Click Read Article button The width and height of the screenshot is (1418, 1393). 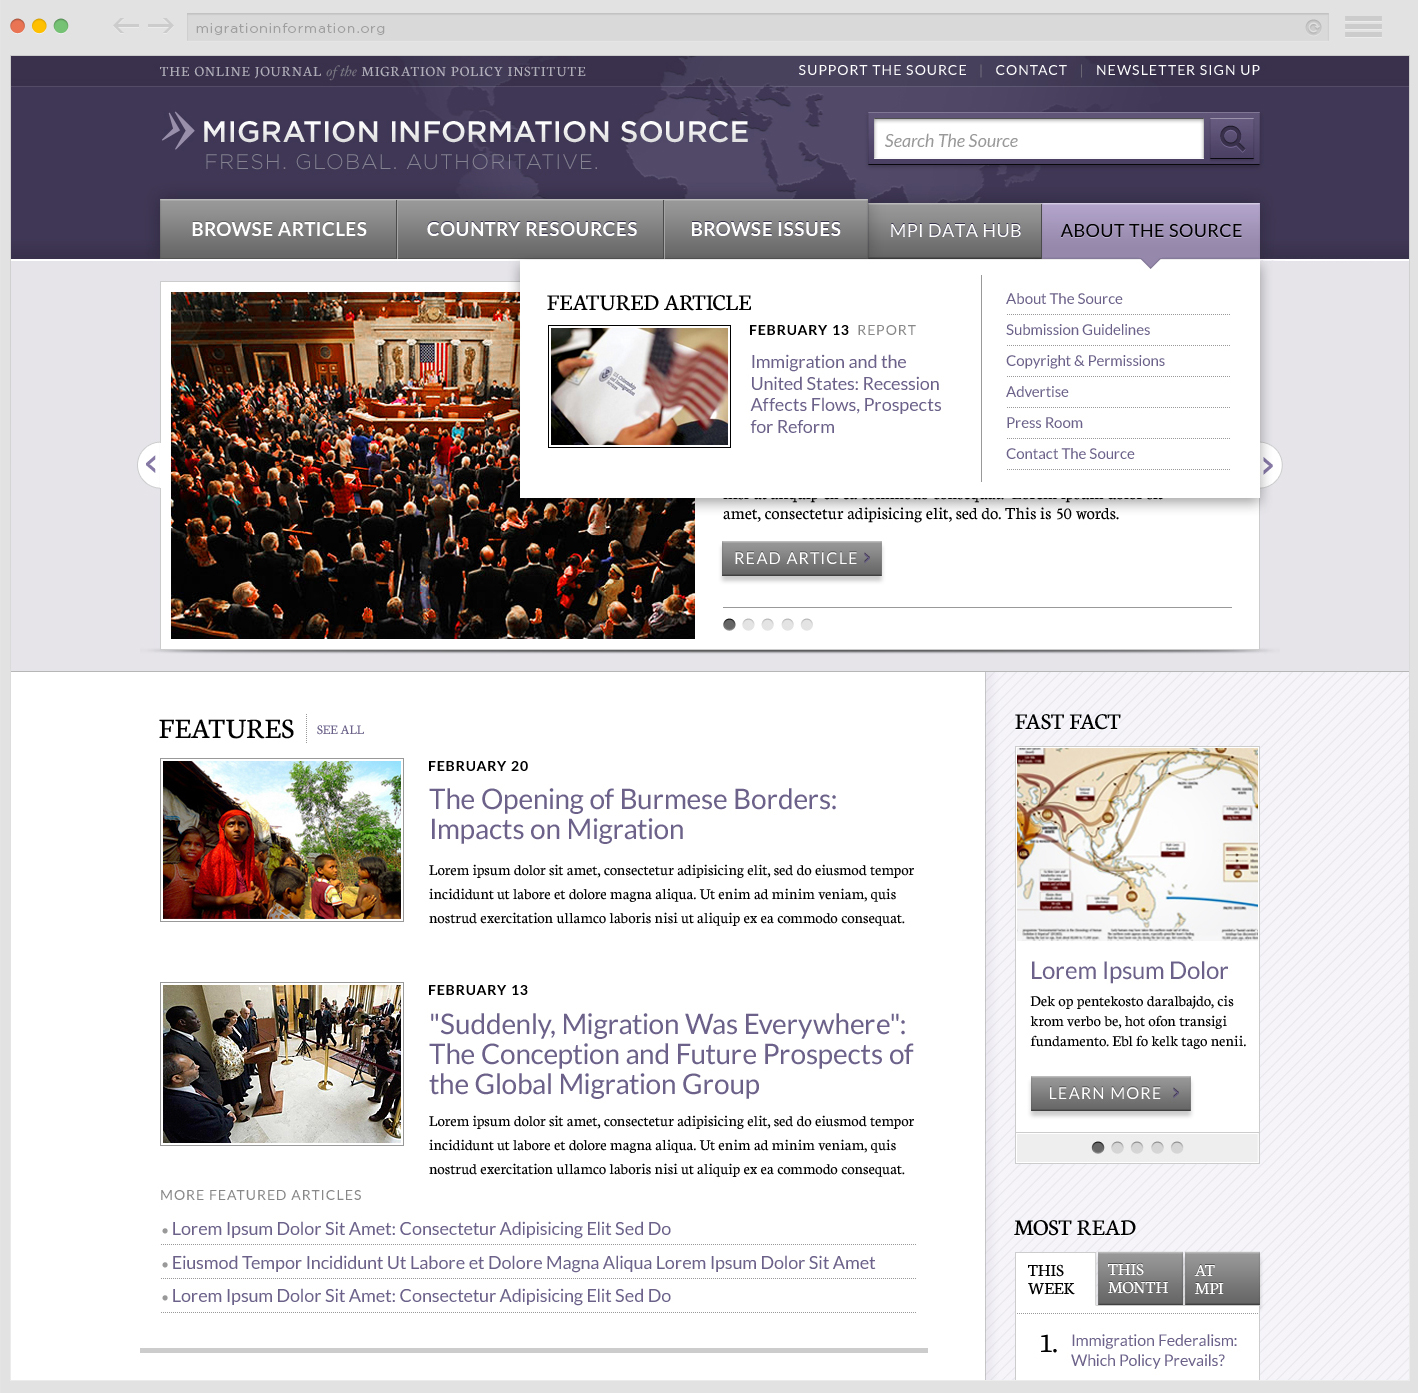tap(802, 558)
